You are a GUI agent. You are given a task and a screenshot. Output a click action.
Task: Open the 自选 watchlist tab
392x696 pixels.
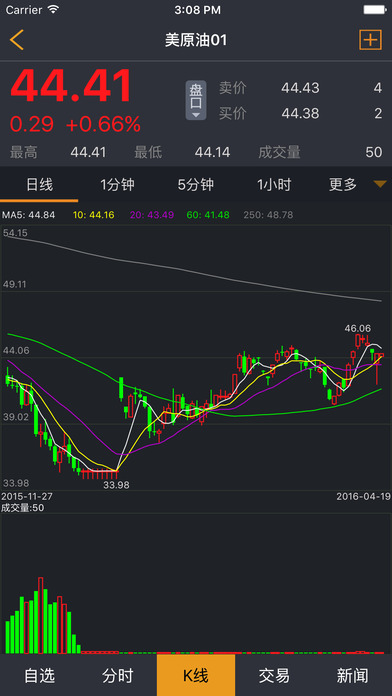pos(39,675)
